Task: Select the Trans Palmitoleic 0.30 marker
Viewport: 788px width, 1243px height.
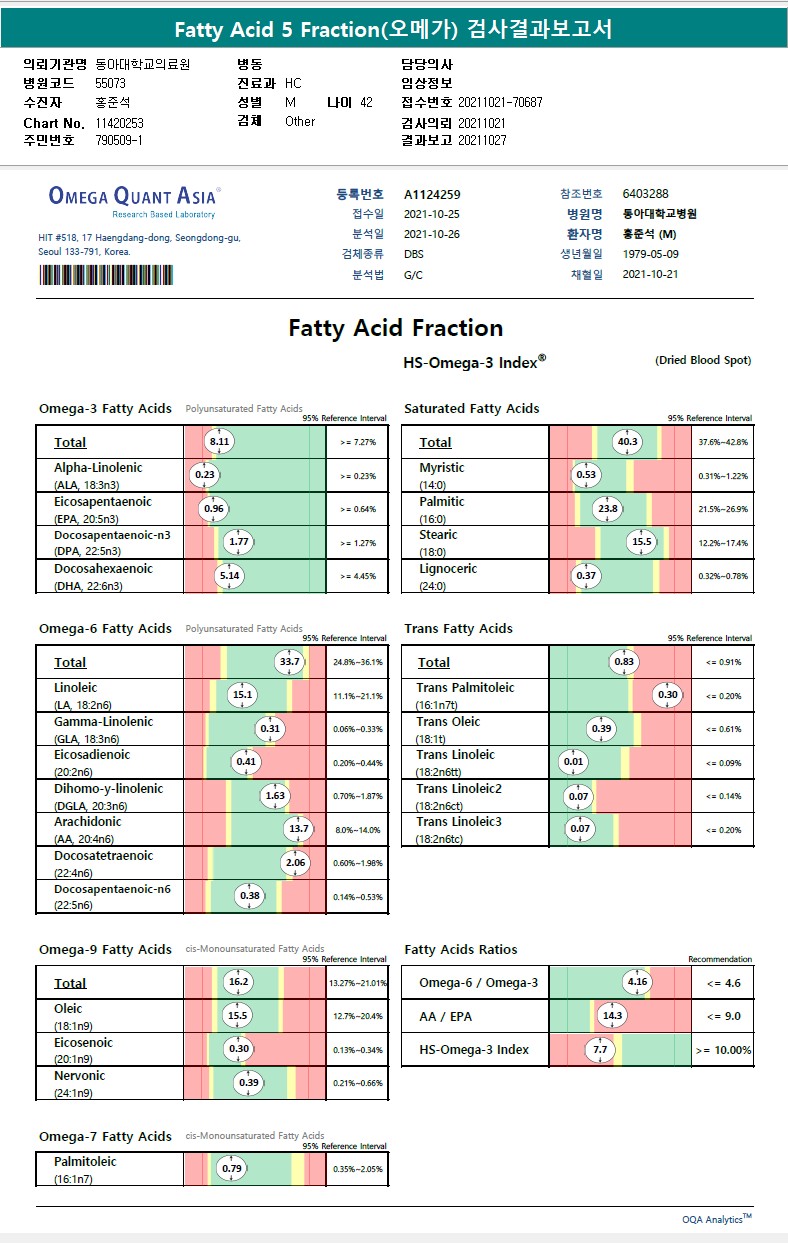Action: 668,695
